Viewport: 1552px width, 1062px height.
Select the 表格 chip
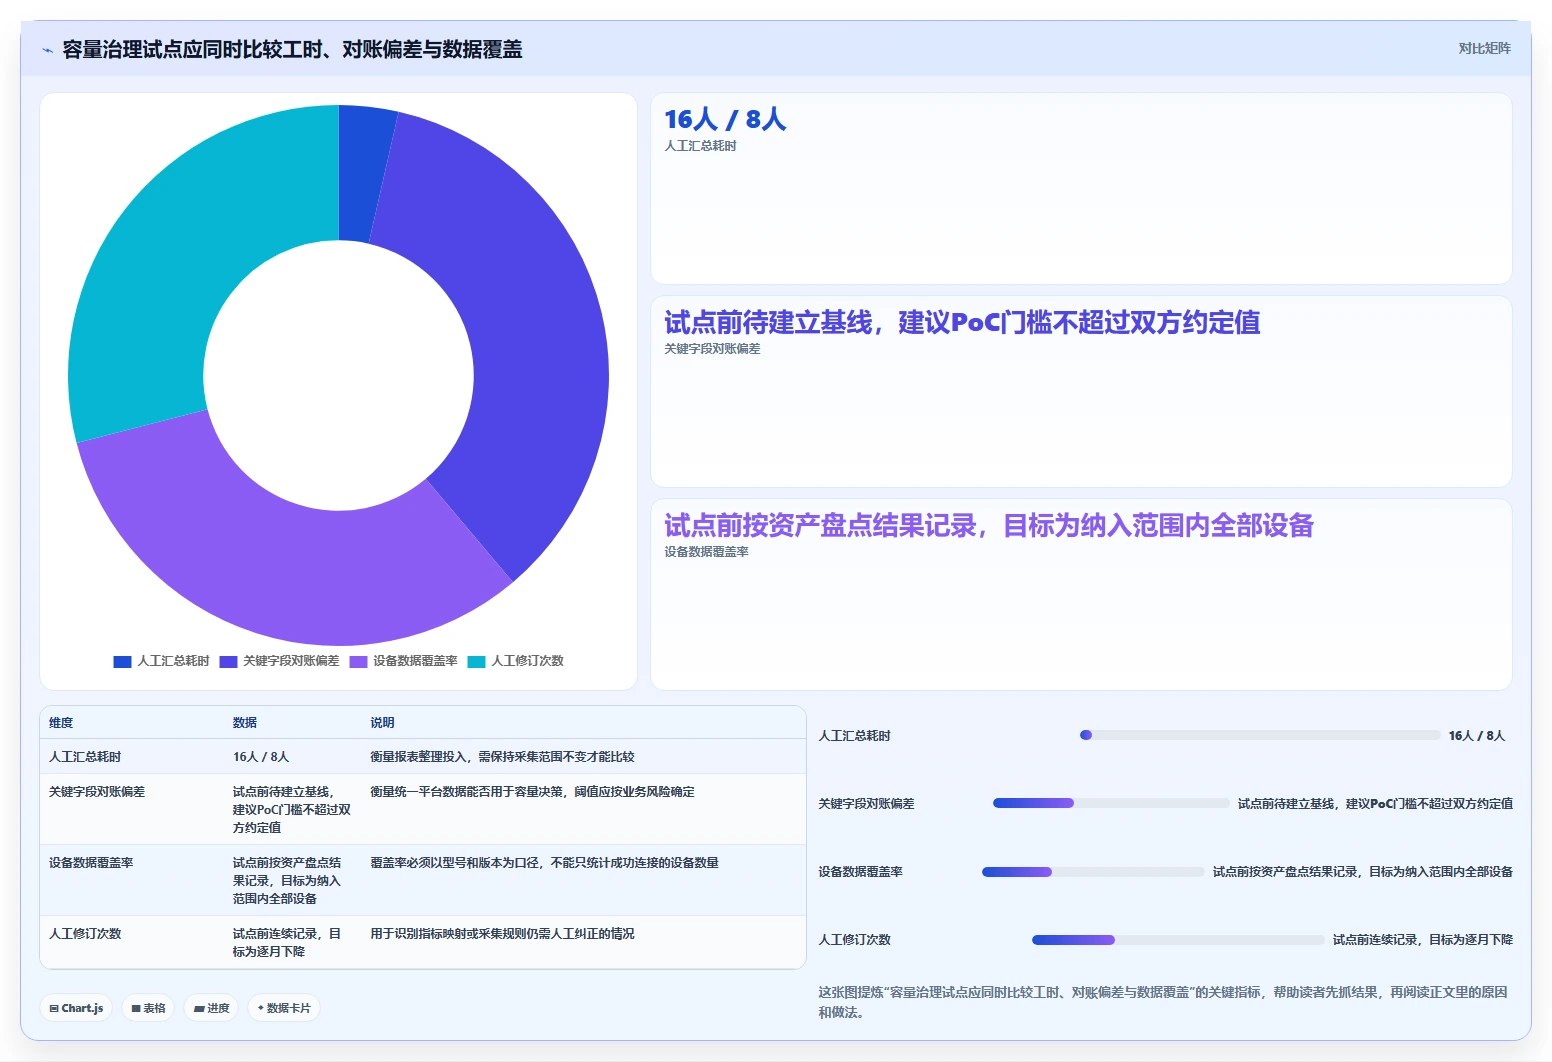148,1008
